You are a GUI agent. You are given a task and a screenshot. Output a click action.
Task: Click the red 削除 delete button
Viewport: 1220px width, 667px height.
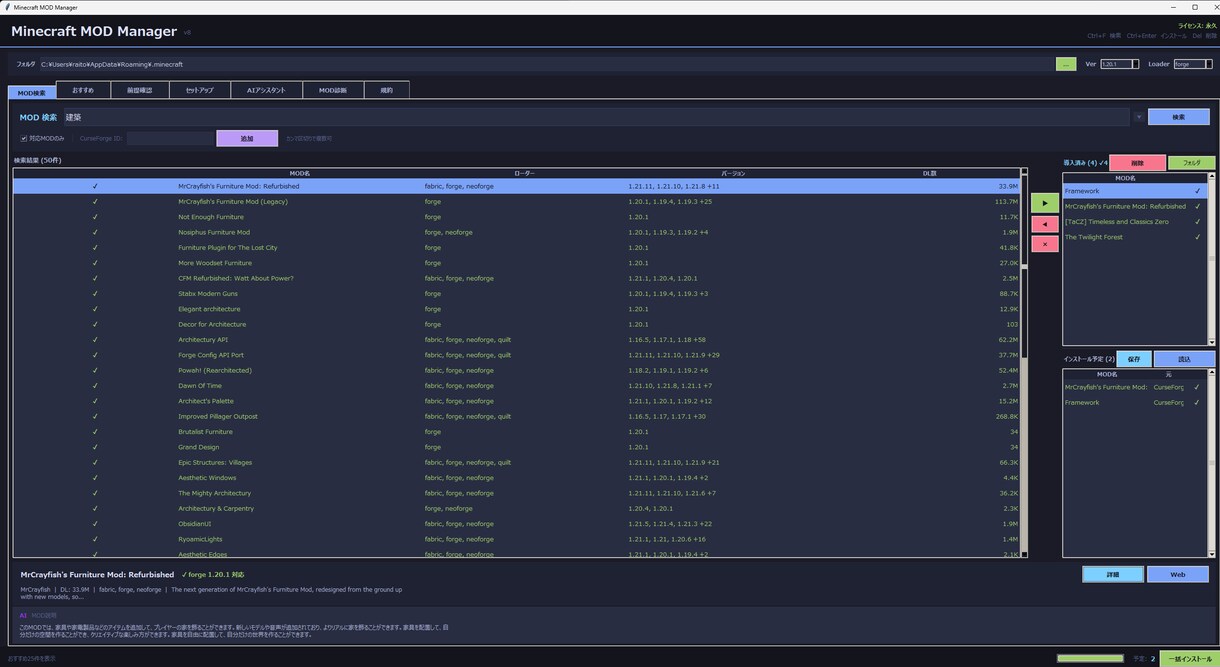1137,162
